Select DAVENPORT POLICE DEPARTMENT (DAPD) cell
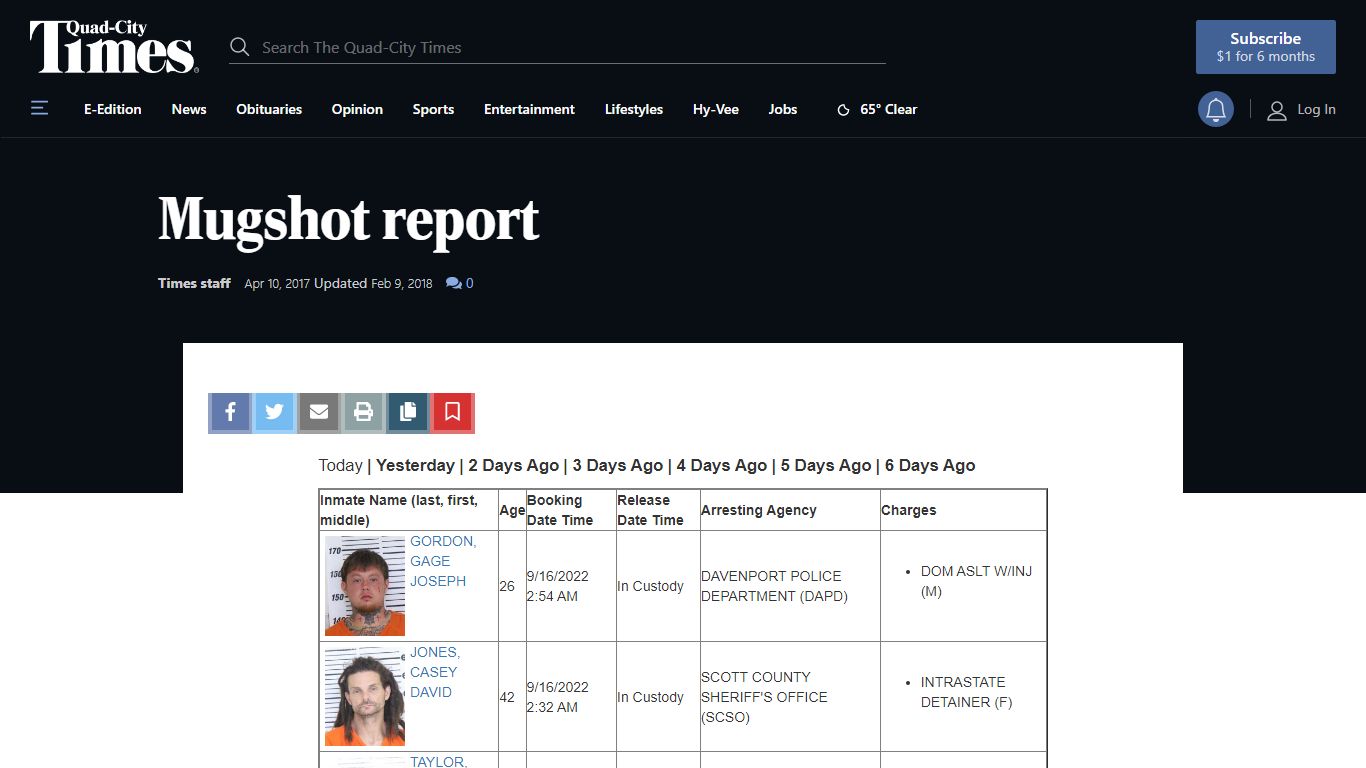 point(790,586)
